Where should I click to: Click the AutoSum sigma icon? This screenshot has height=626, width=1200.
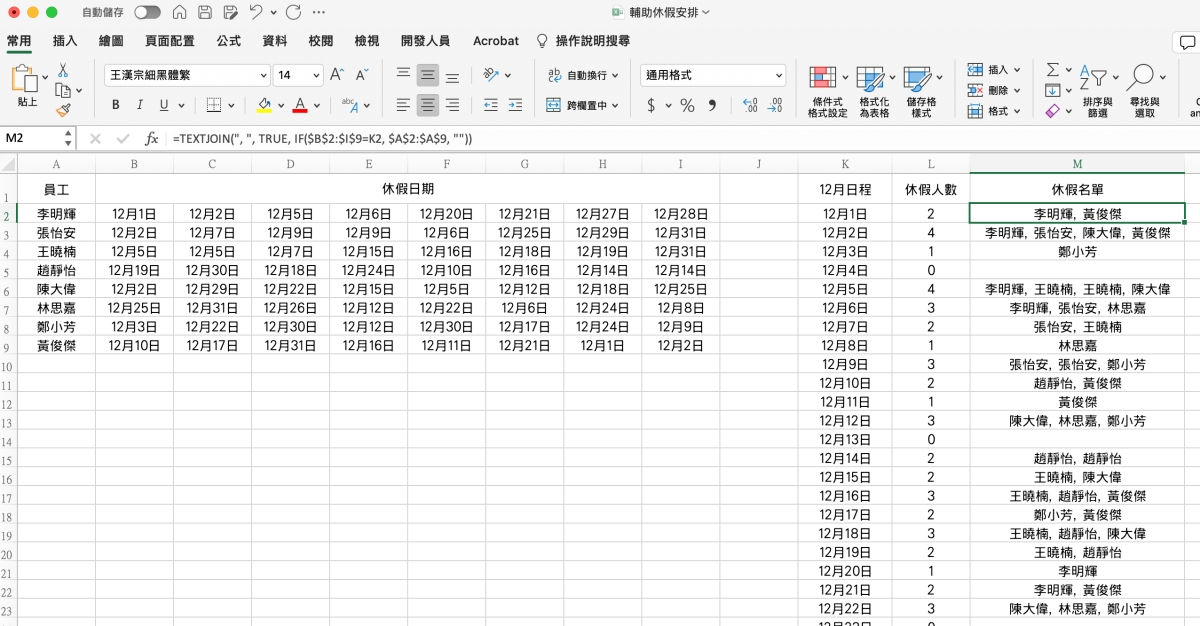(x=1052, y=70)
